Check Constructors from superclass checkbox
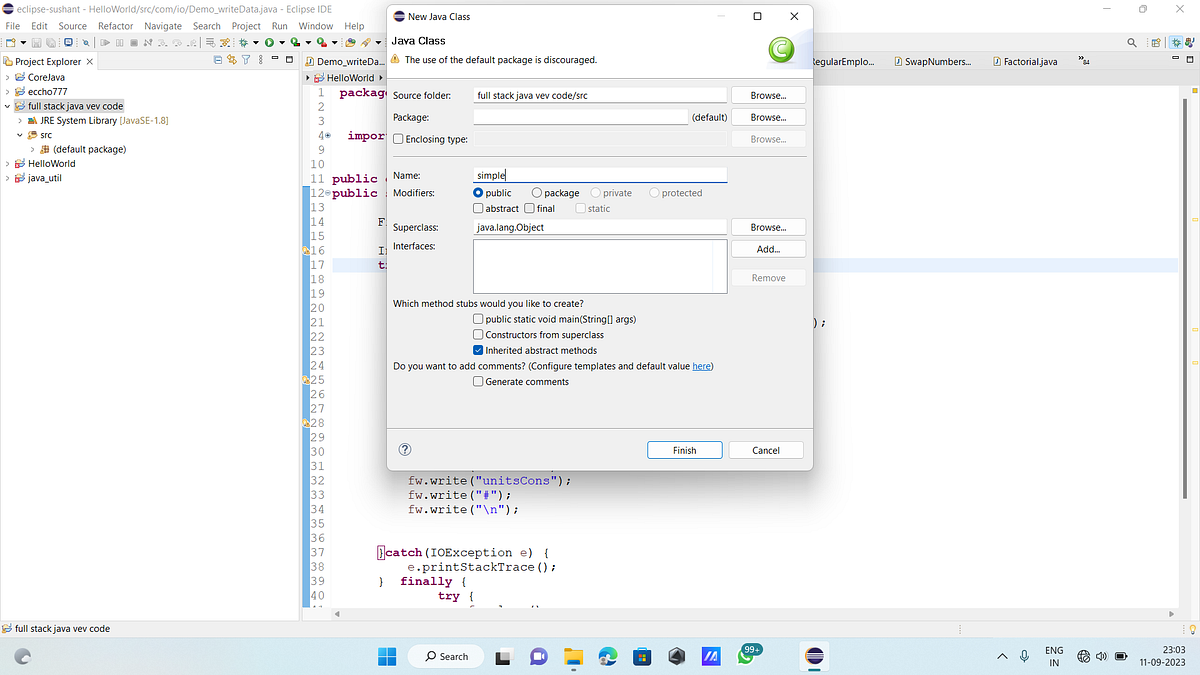Viewport: 1200px width, 675px height. point(479,335)
